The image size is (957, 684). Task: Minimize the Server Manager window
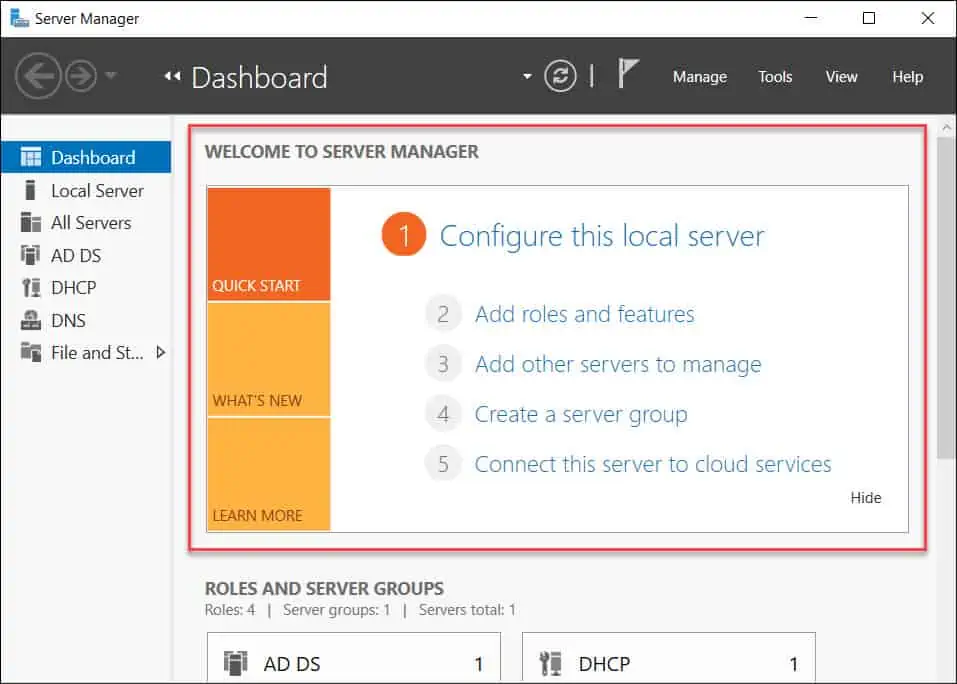click(811, 18)
